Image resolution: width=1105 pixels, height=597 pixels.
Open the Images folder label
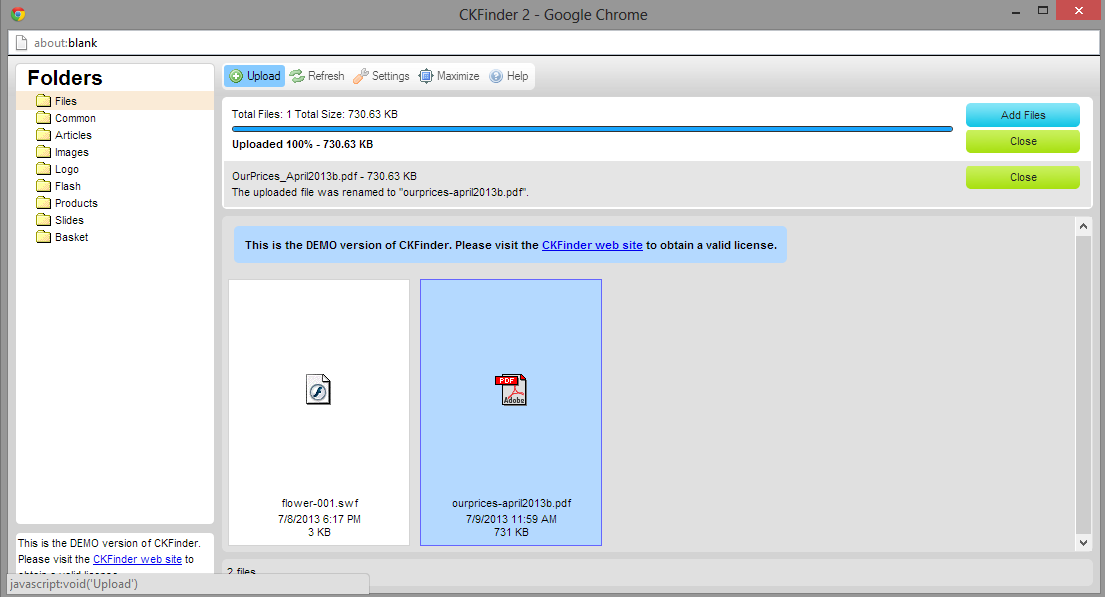pyautogui.click(x=72, y=152)
